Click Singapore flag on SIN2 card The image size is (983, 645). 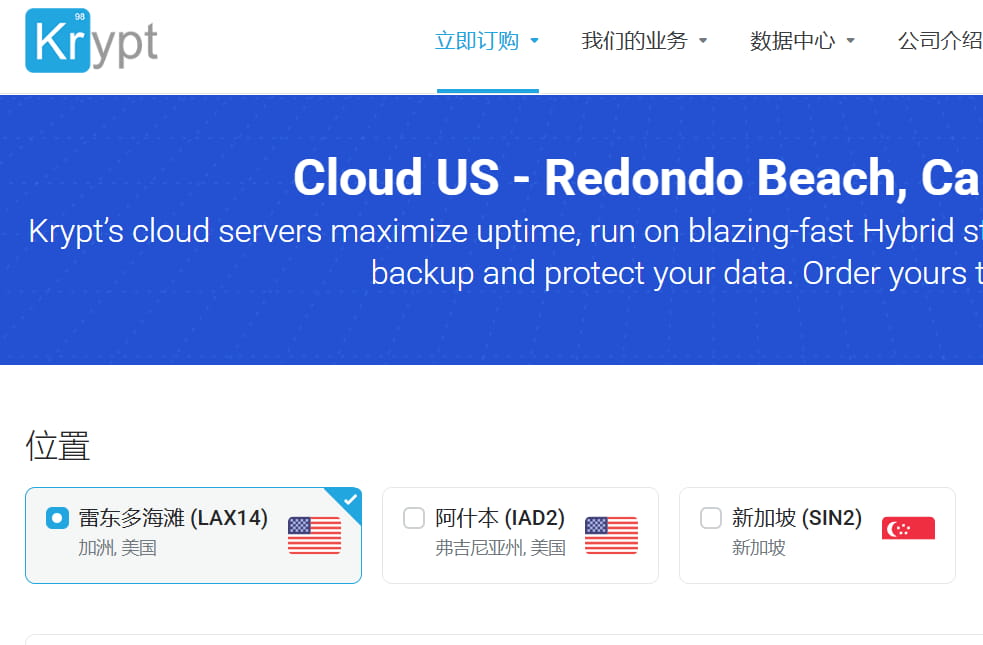(x=908, y=528)
